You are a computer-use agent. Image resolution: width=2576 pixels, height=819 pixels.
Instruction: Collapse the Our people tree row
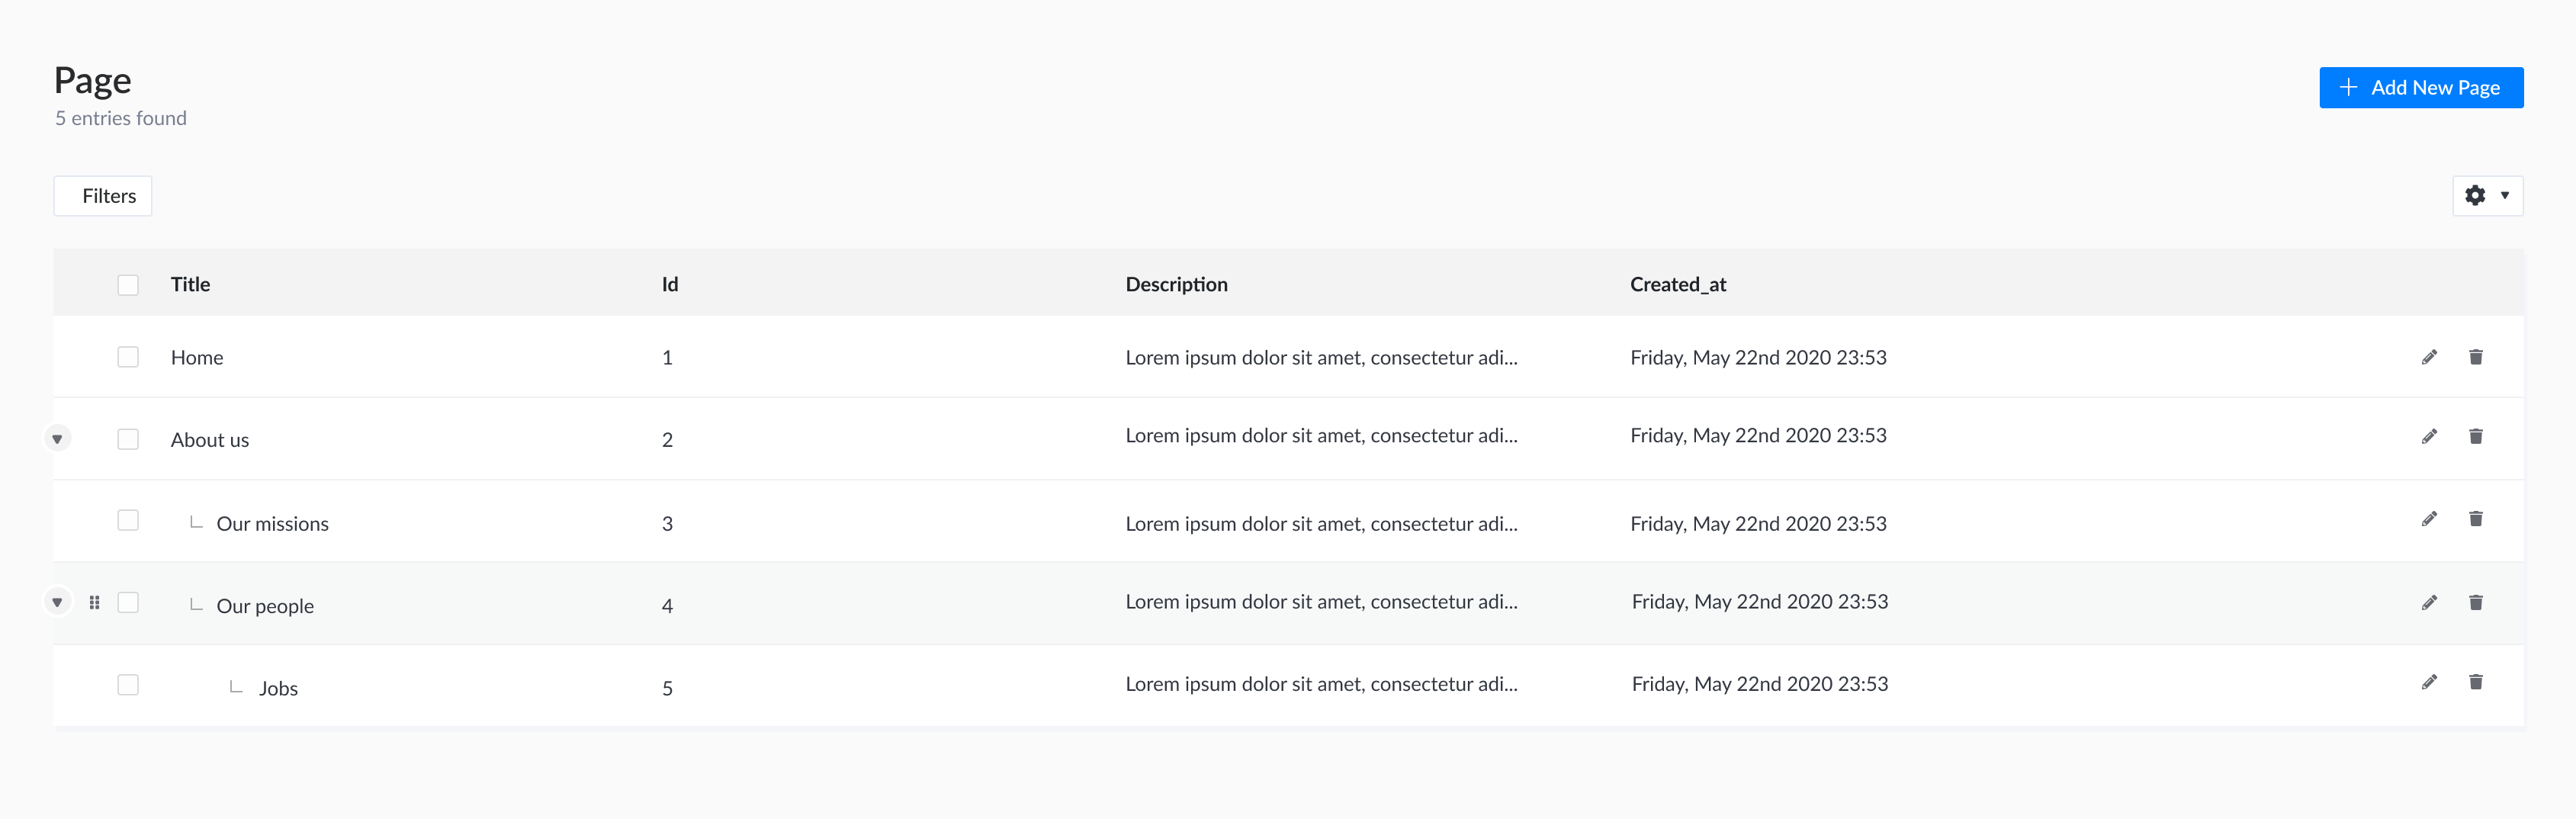pos(57,602)
